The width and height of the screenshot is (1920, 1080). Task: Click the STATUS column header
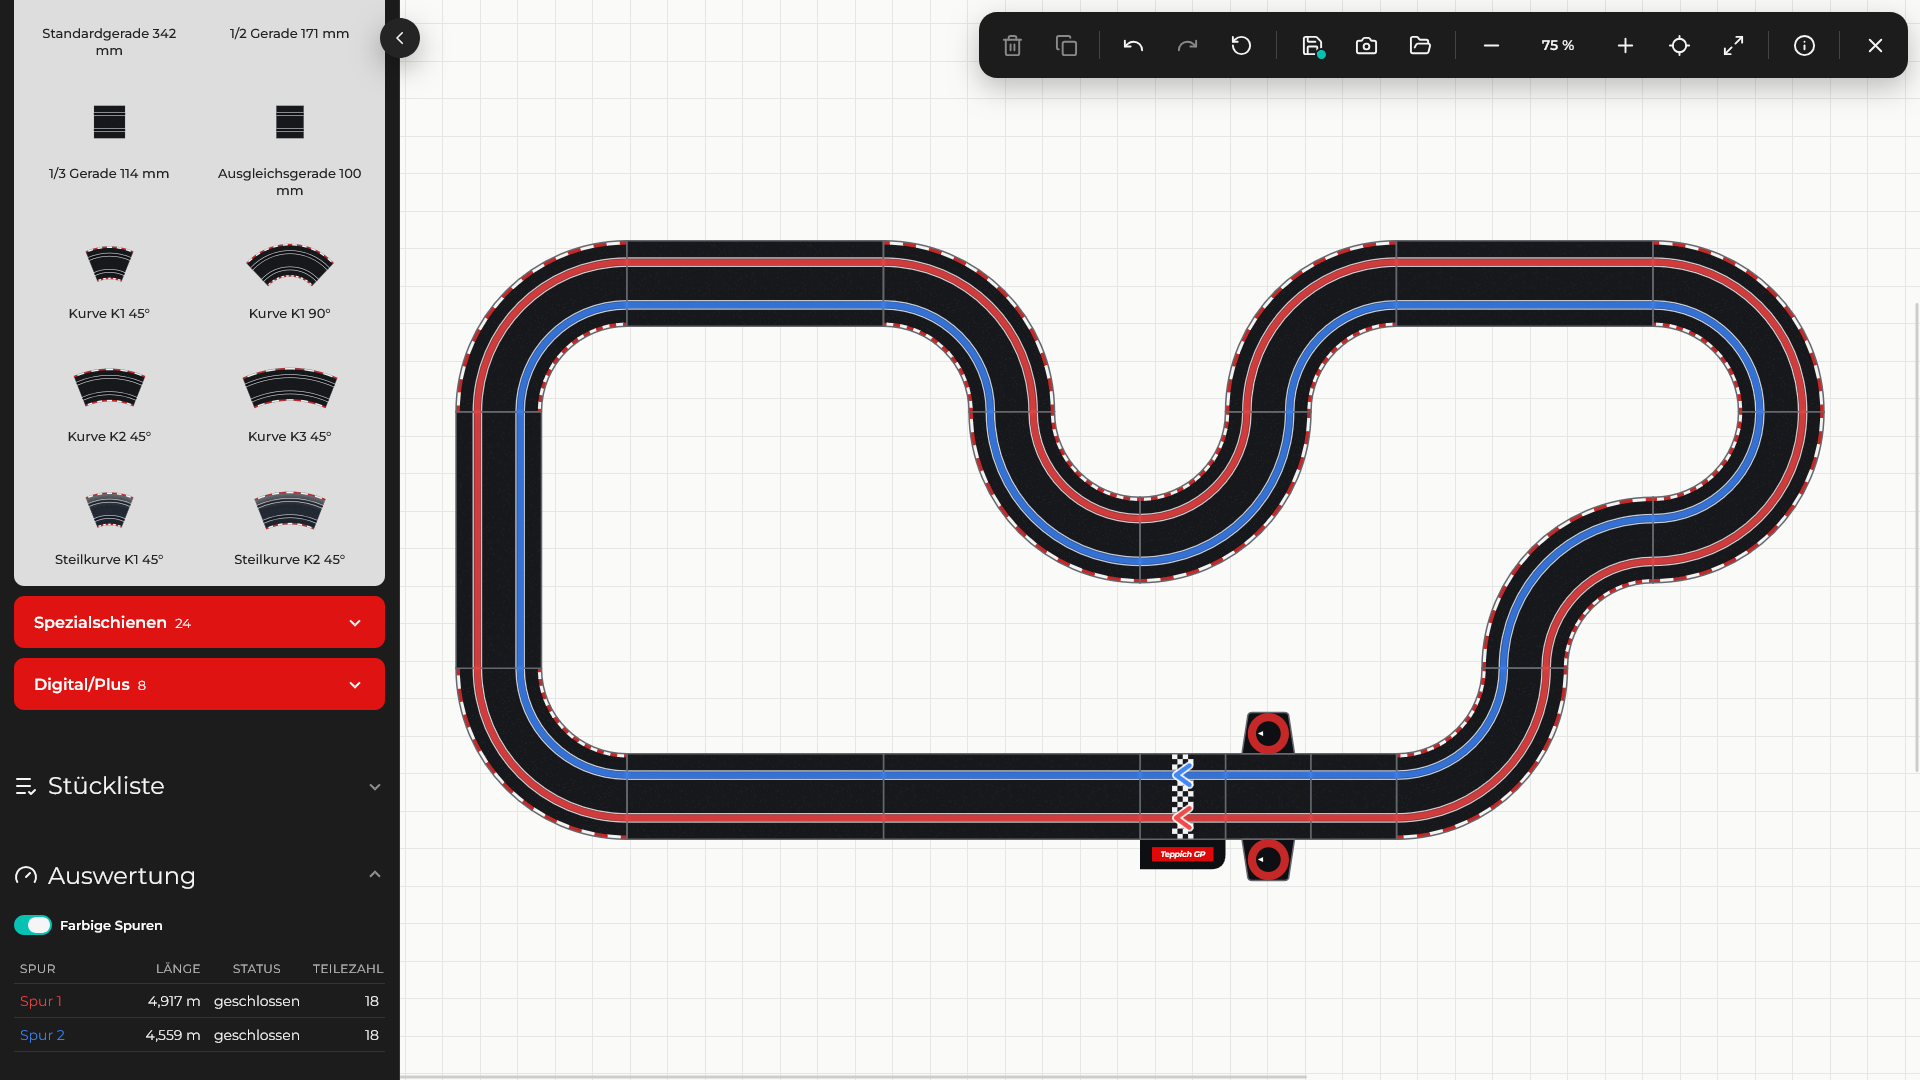pos(256,968)
